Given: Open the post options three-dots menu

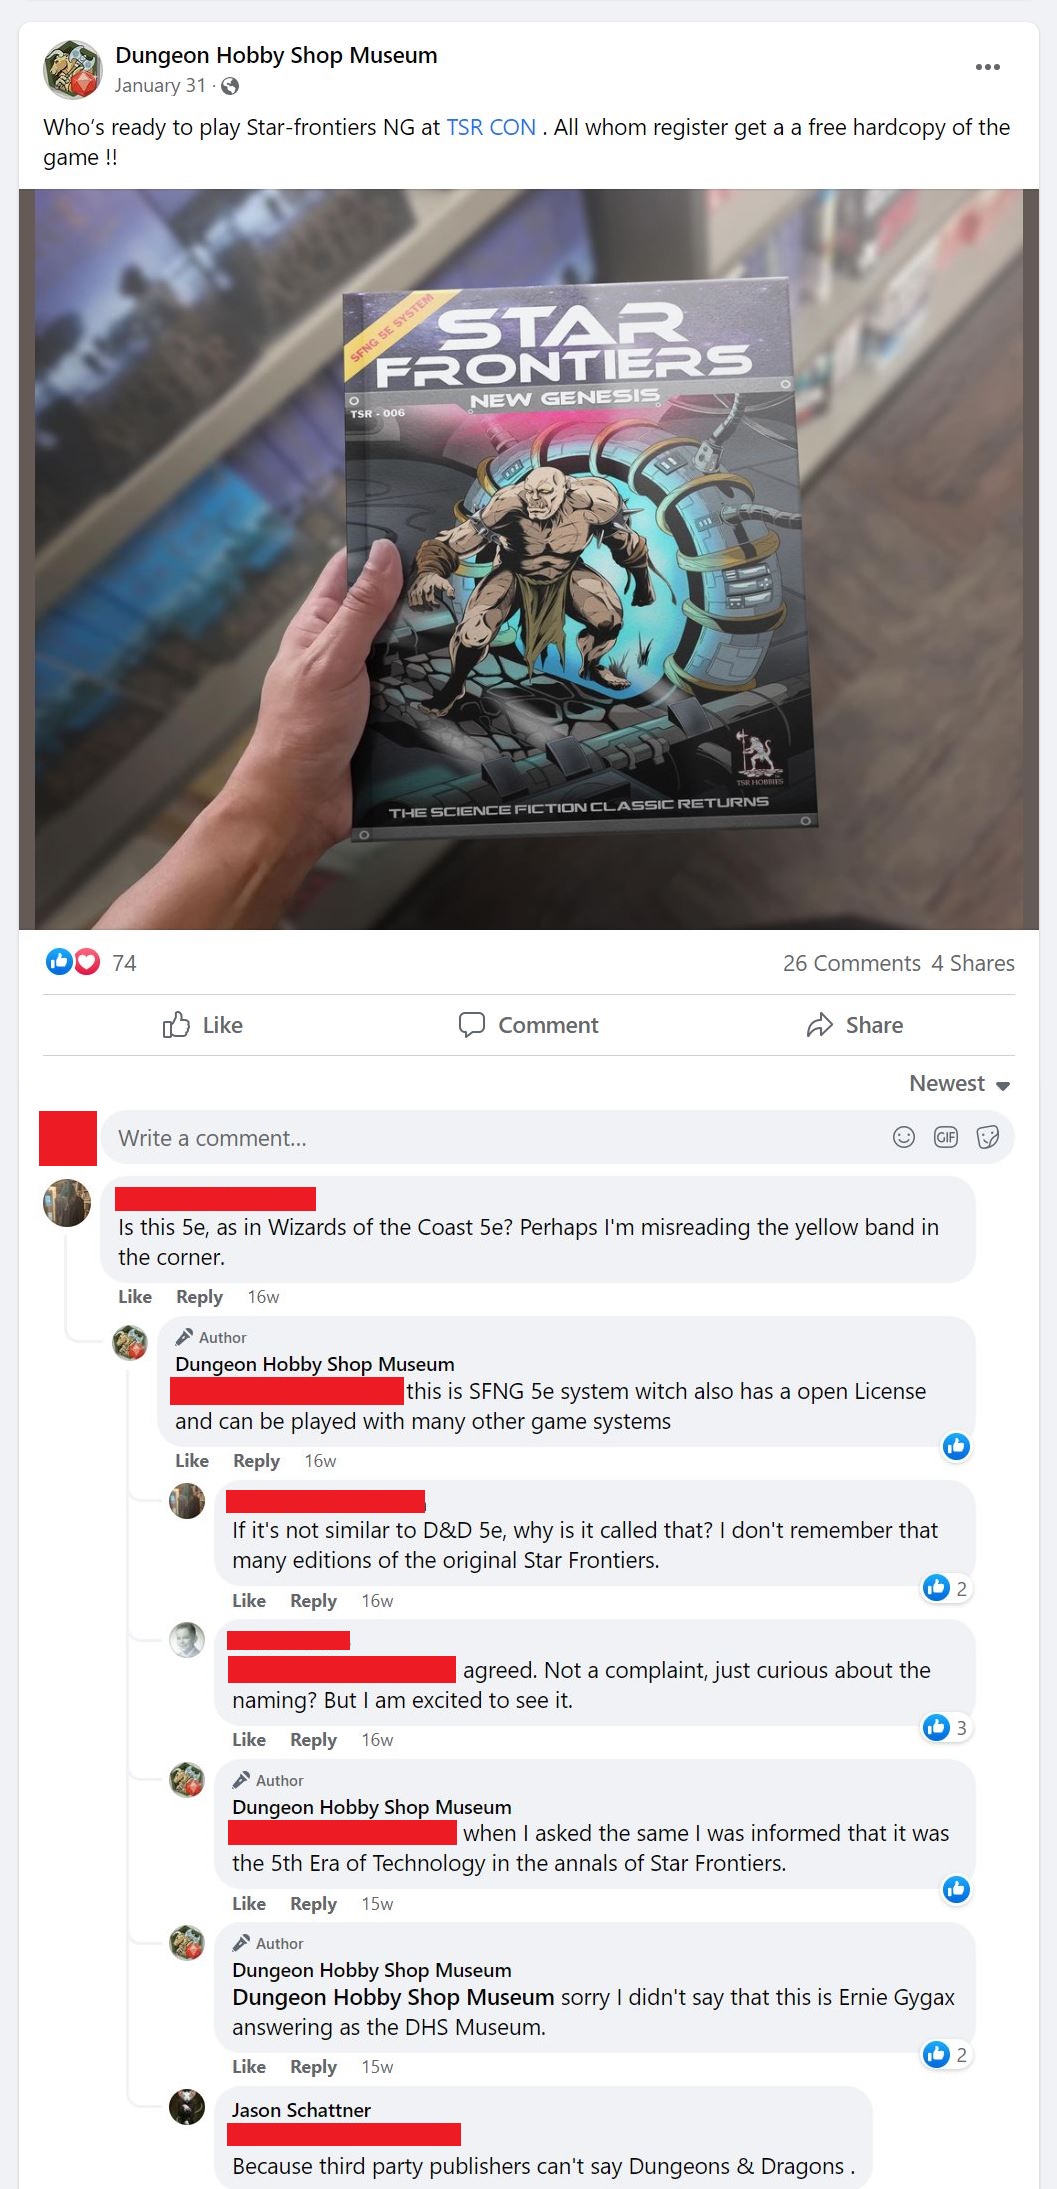Looking at the screenshot, I should pyautogui.click(x=987, y=67).
